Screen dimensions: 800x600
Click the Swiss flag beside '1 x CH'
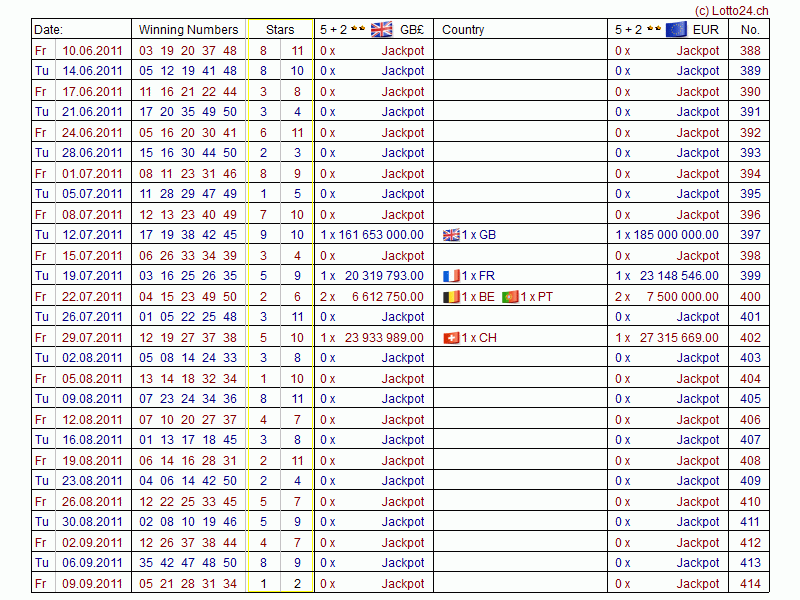(x=451, y=338)
